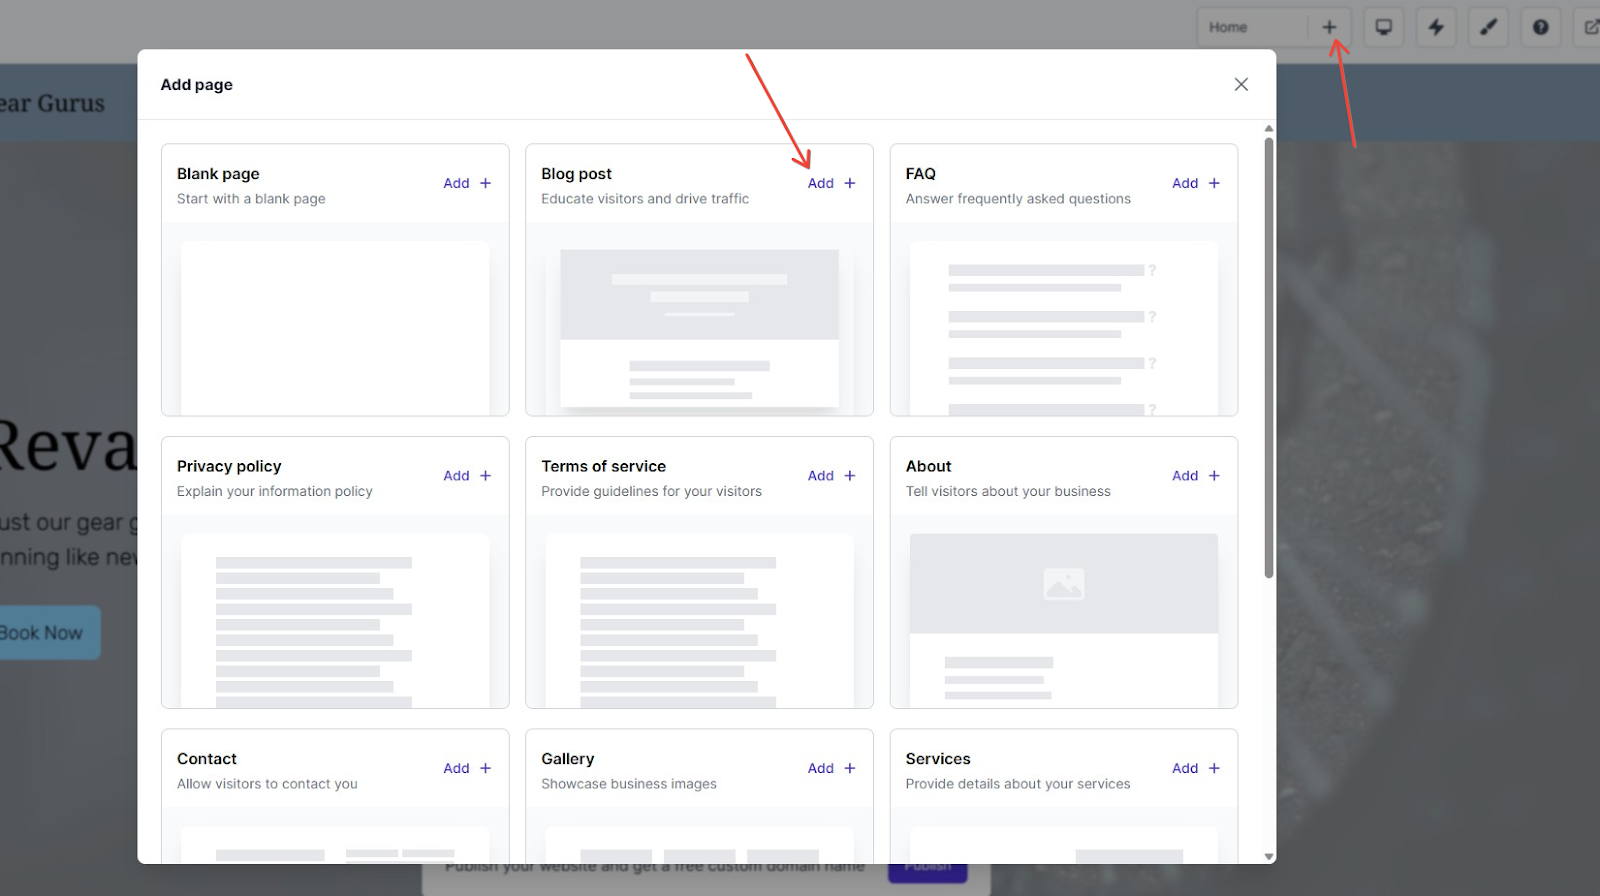Add a Privacy policy page
Viewport: 1600px width, 896px height.
[x=467, y=476]
